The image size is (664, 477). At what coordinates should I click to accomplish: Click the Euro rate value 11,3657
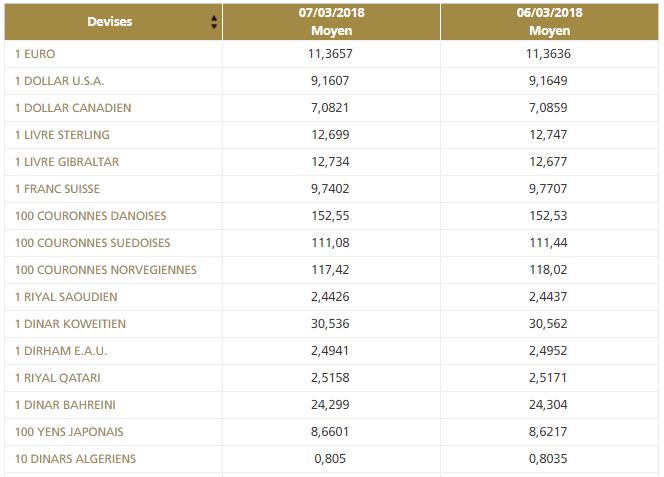[331, 54]
